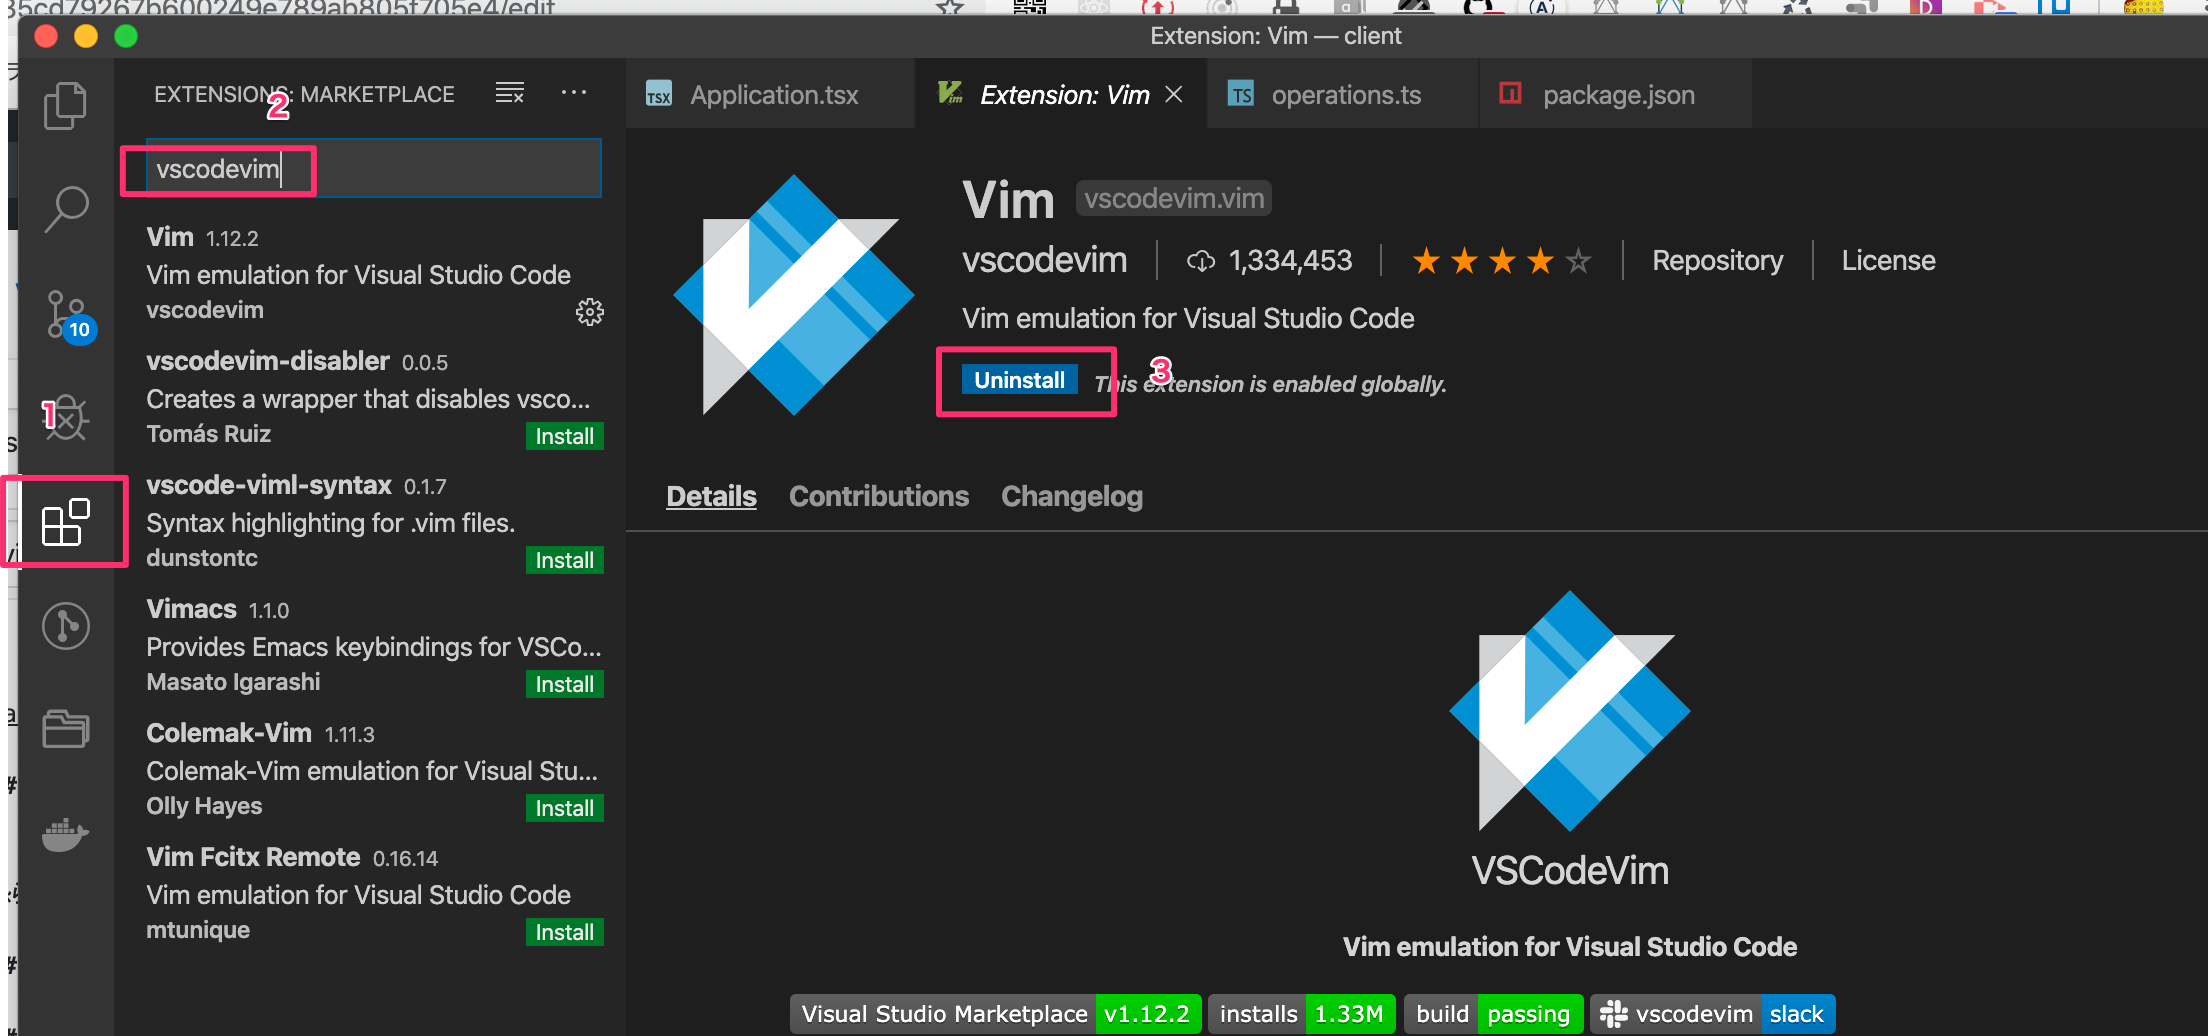Uninstall the Vim extension

1019,380
